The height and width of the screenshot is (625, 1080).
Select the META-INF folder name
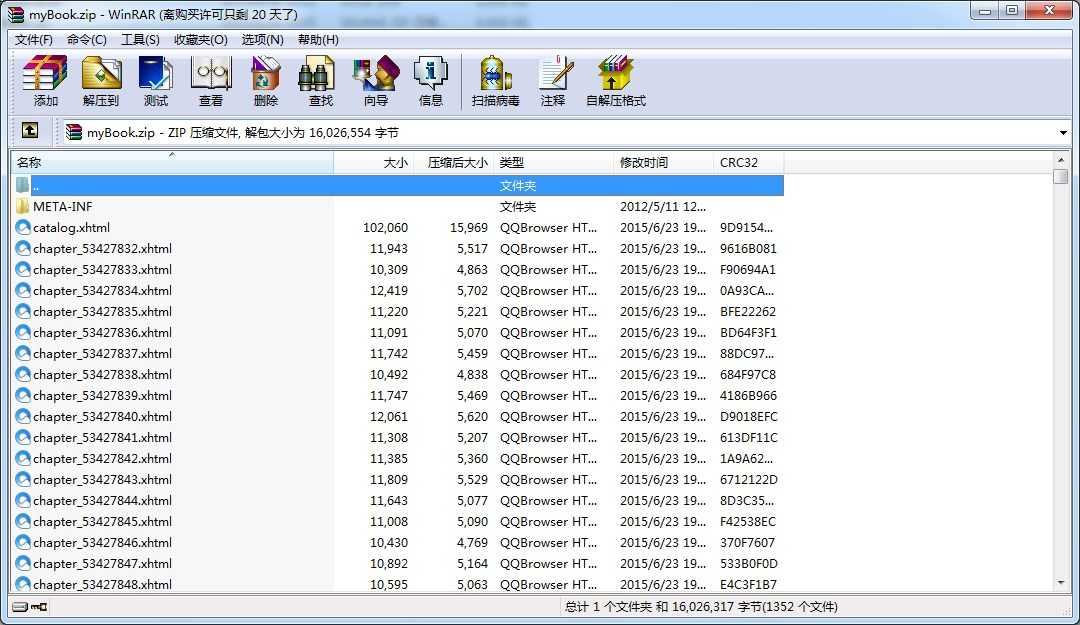[x=63, y=206]
